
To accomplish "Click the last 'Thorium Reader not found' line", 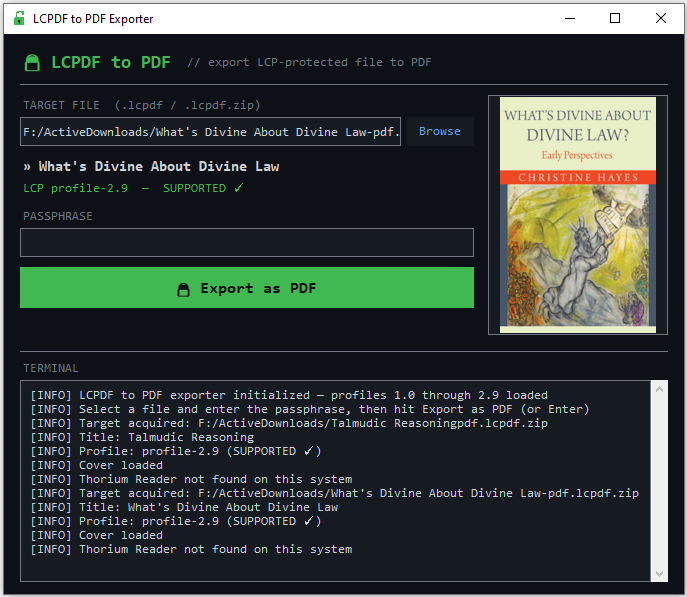I will coord(191,549).
